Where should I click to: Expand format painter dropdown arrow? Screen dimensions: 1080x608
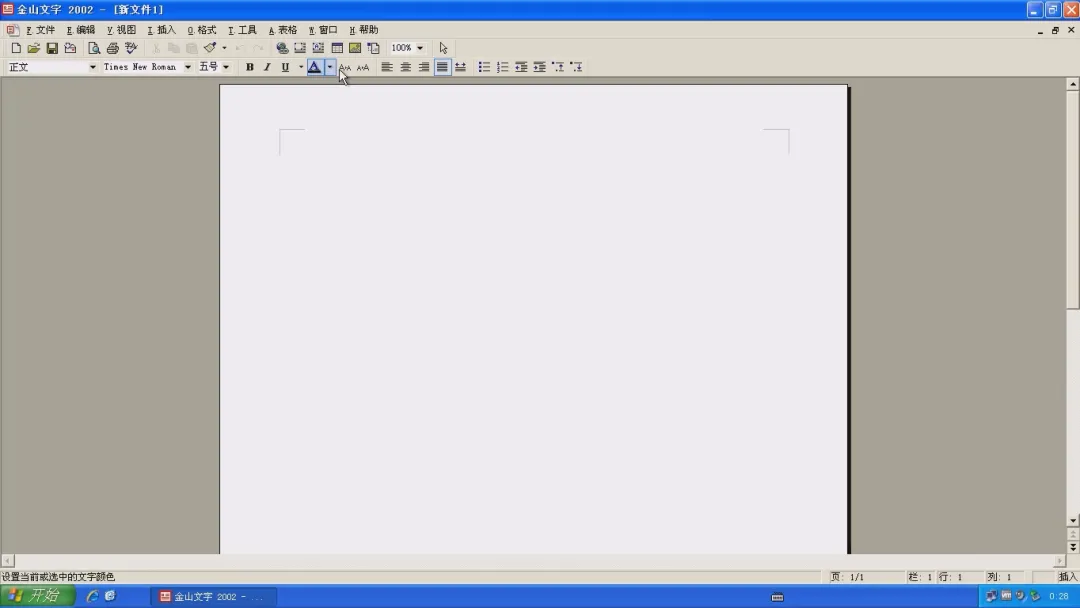coord(224,48)
